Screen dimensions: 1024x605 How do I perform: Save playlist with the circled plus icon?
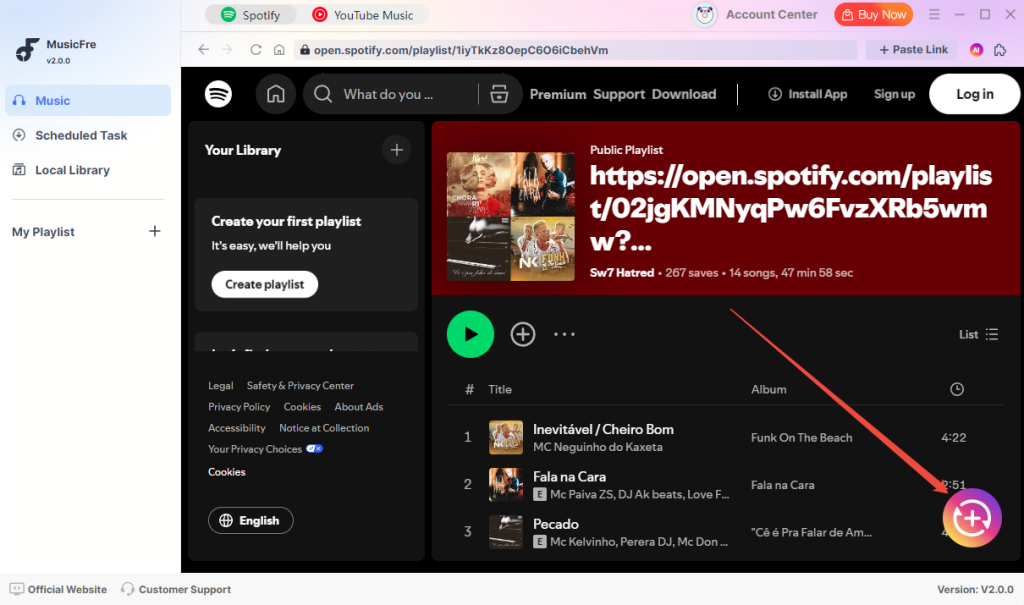coord(522,334)
